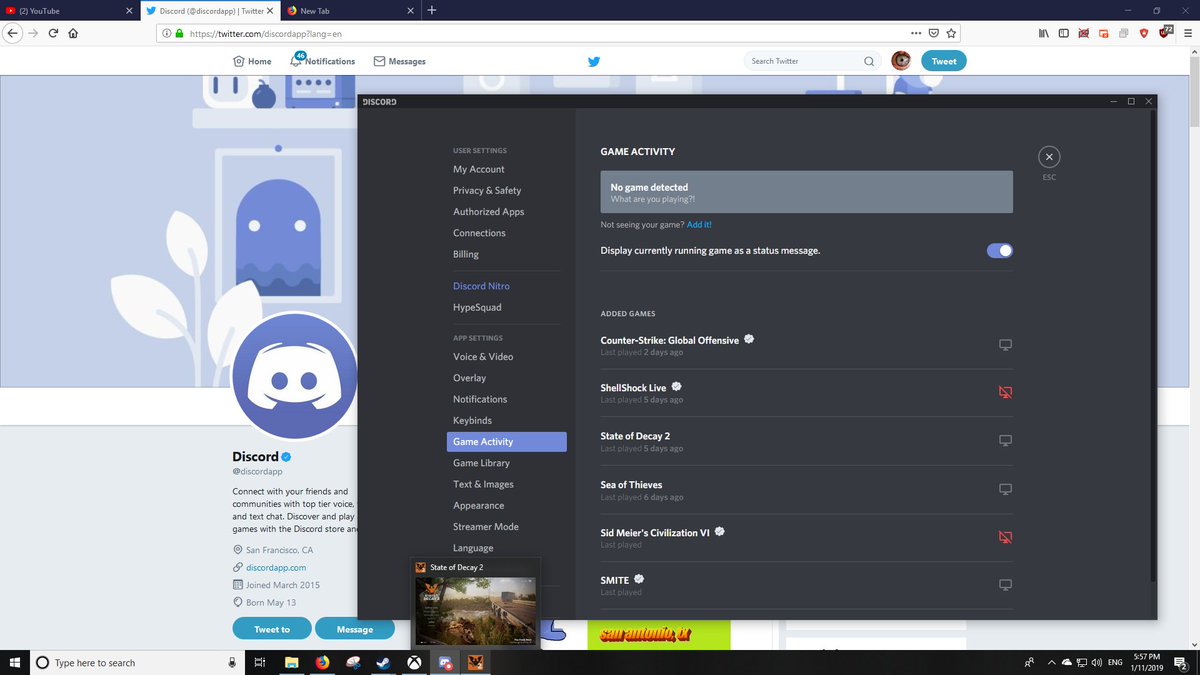Open Xbox app from the taskbar
This screenshot has height=675, width=1200.
point(414,662)
